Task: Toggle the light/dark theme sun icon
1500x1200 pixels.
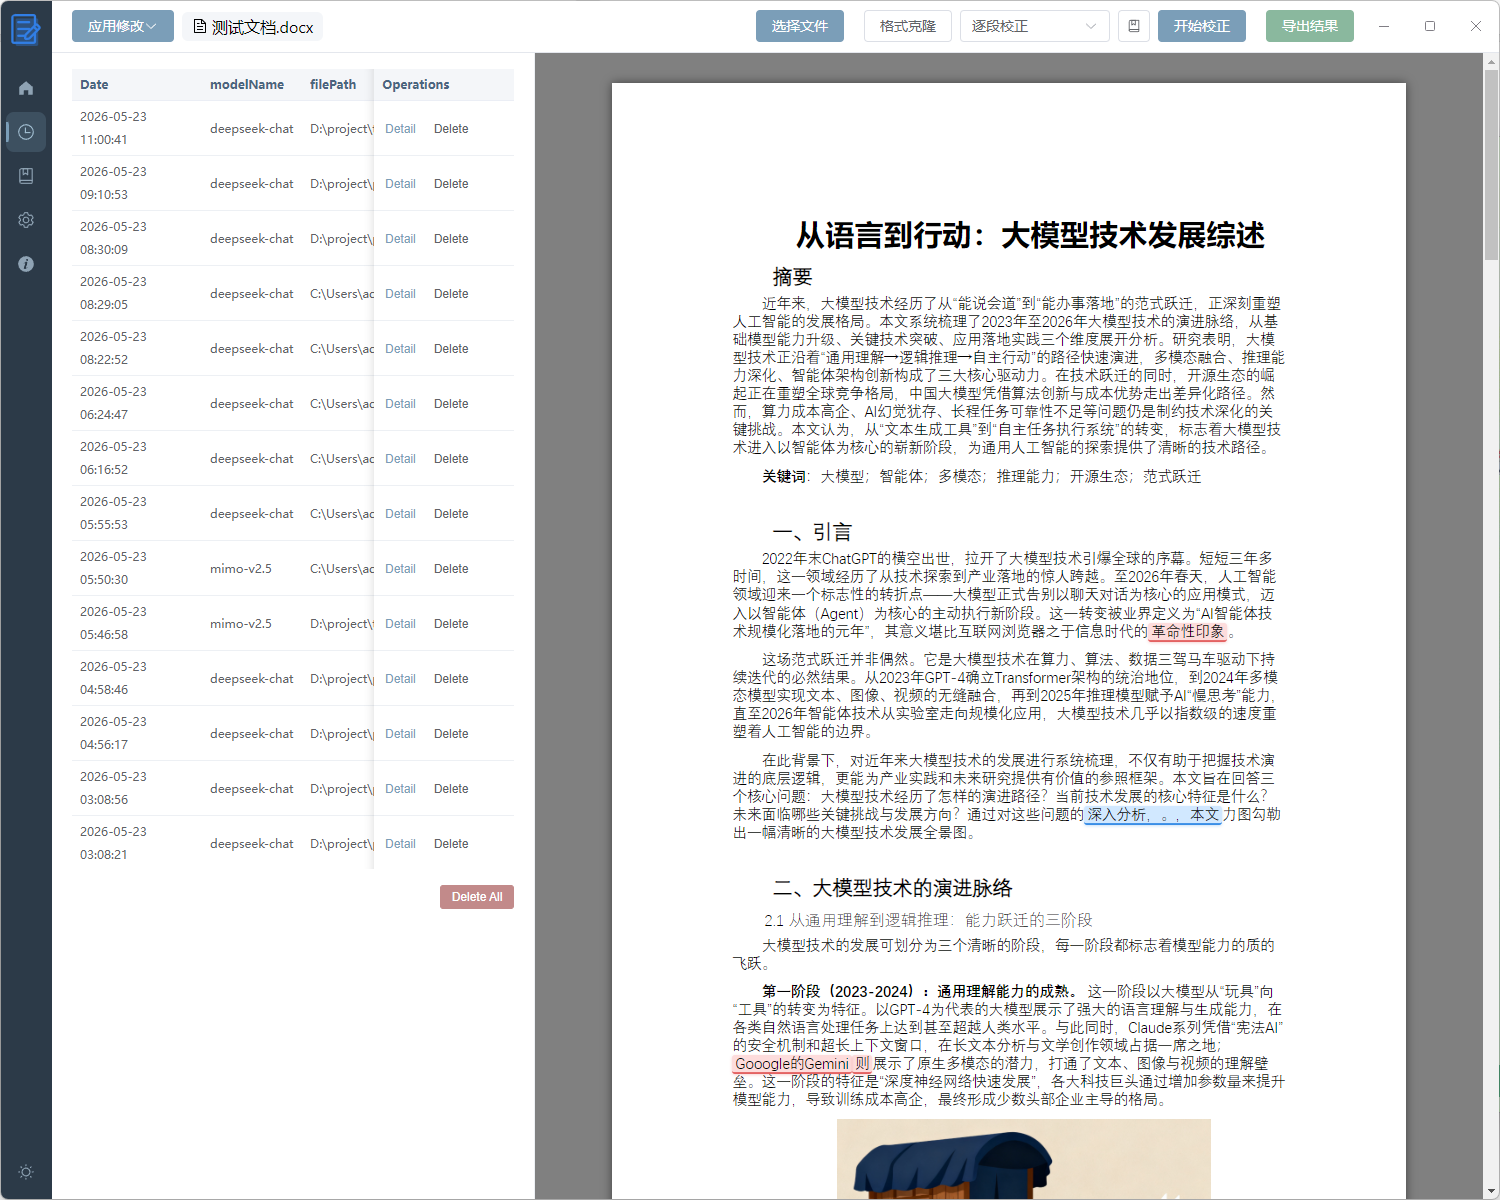Action: (26, 1172)
